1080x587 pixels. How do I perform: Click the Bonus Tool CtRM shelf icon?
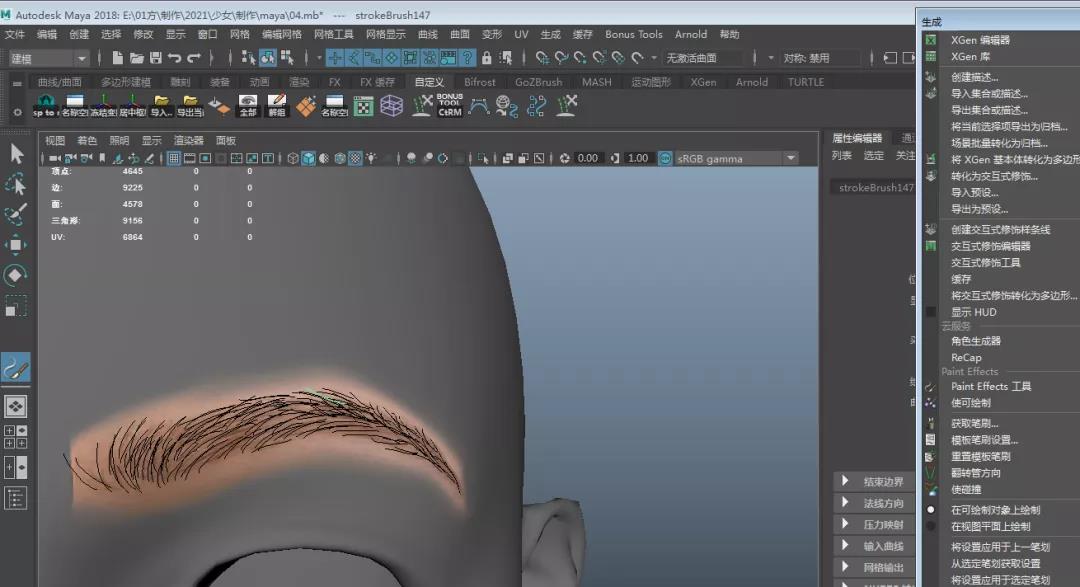[x=450, y=105]
